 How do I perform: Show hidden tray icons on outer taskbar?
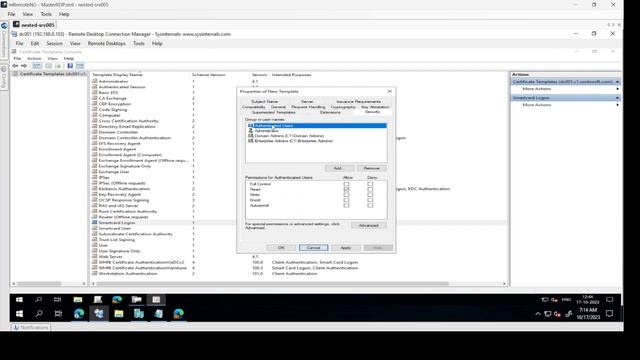coord(538,314)
